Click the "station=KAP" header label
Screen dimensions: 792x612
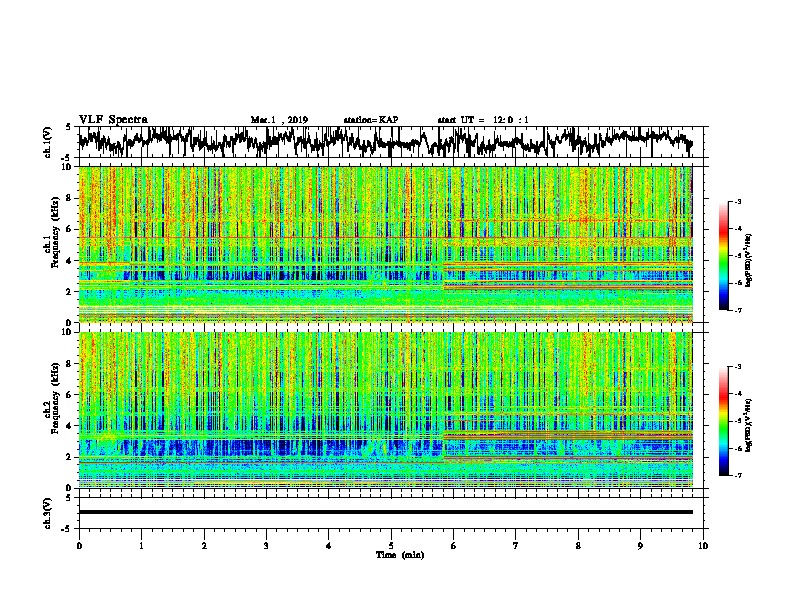pyautogui.click(x=371, y=120)
